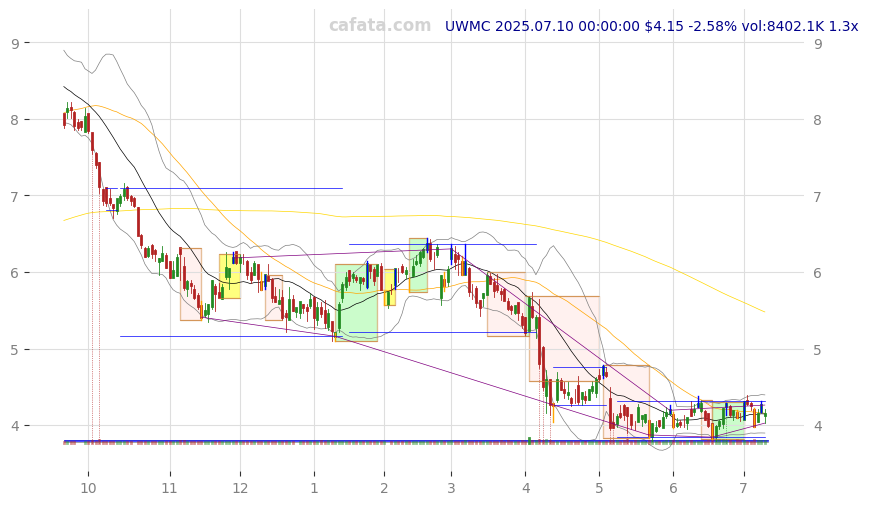869x505 pixels.
Task: Click the UWMC price info header text
Action: (651, 26)
